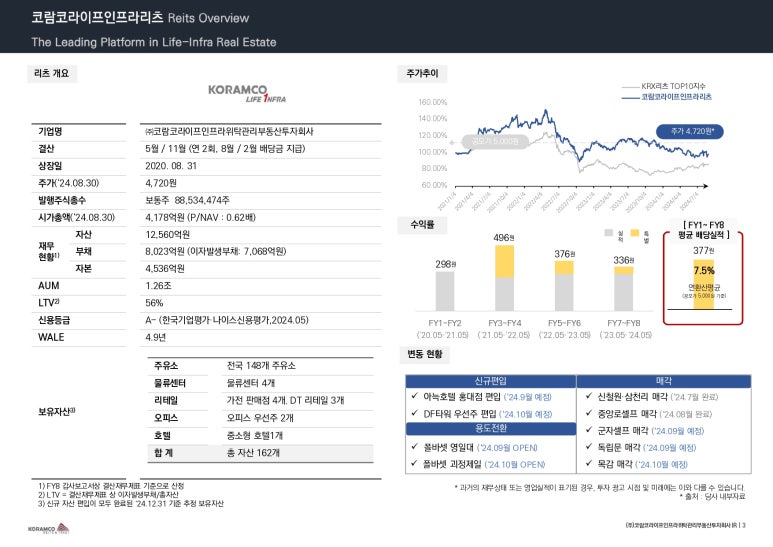Select the company name ㈜코람코라이프인프라위탁관리부동산투자회사
Screen dimensions: 773x547
pyautogui.click(x=229, y=132)
